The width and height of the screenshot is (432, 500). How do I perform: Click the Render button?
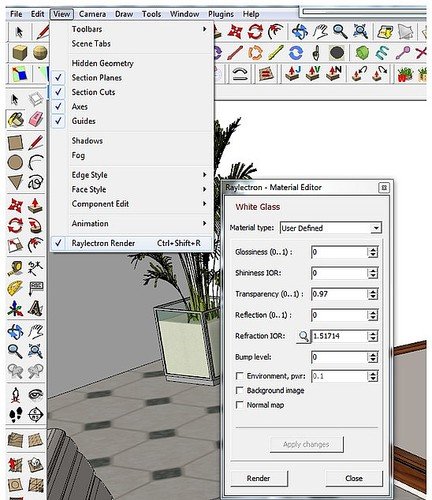coord(259,478)
